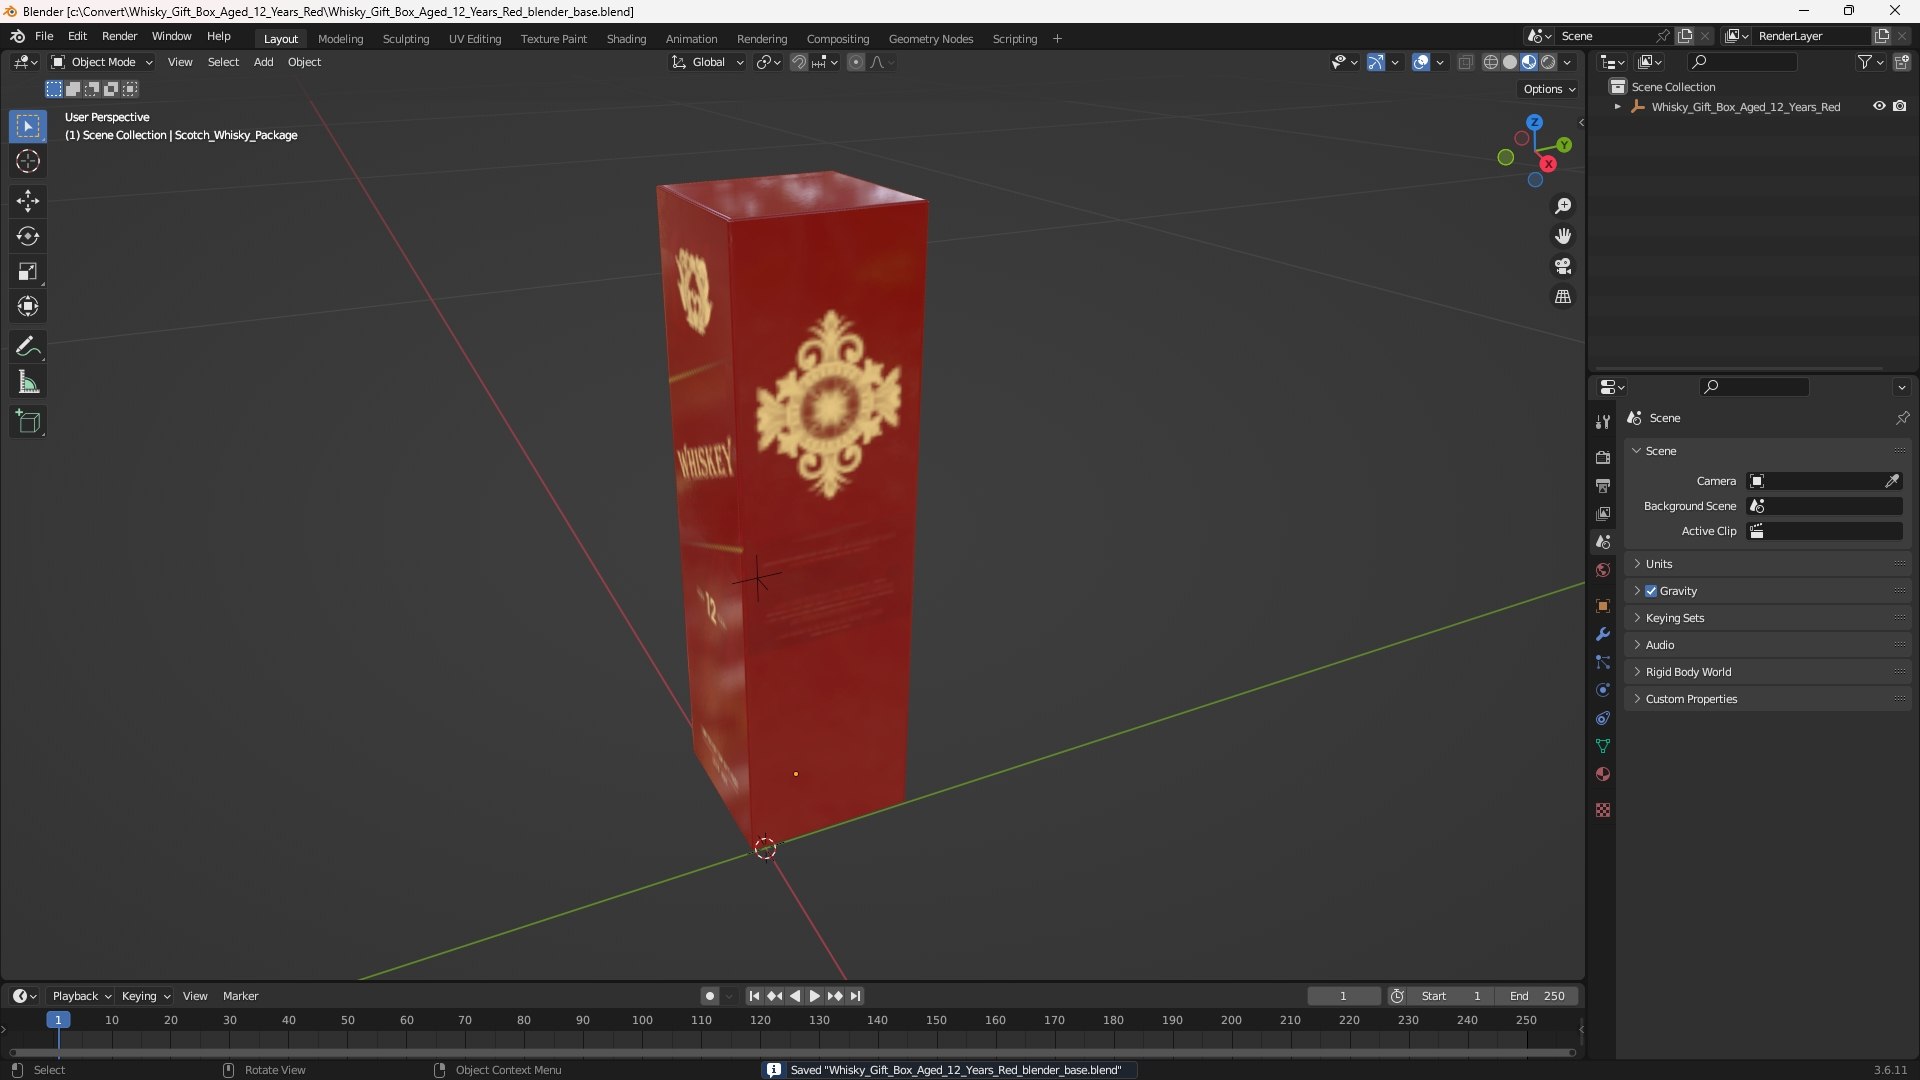Click the current frame number field

(1343, 996)
